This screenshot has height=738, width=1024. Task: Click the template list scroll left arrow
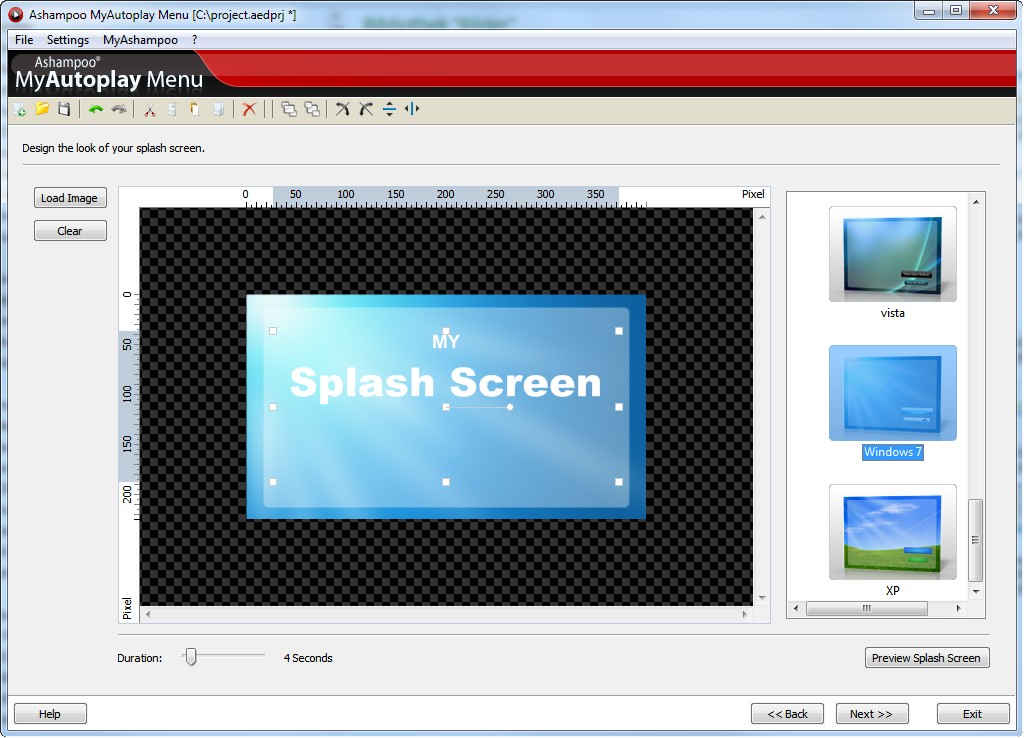[x=795, y=608]
